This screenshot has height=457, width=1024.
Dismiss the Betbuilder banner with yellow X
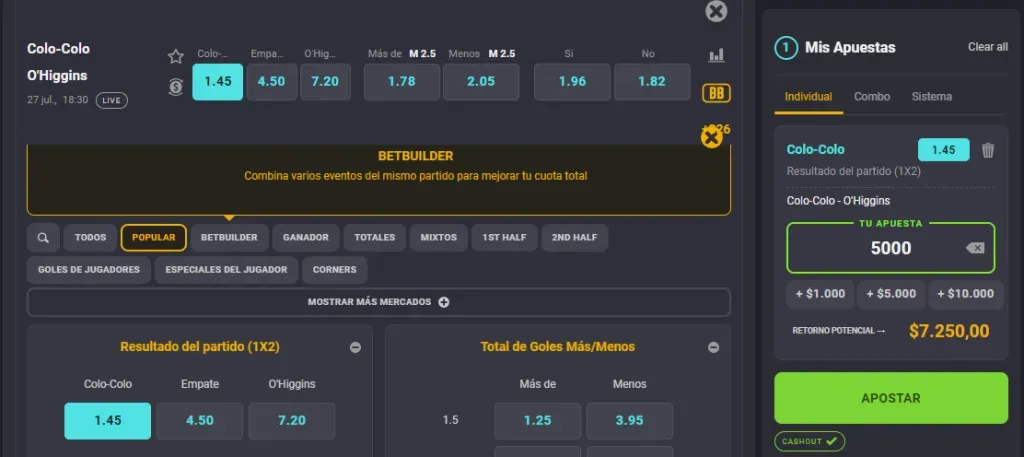712,138
